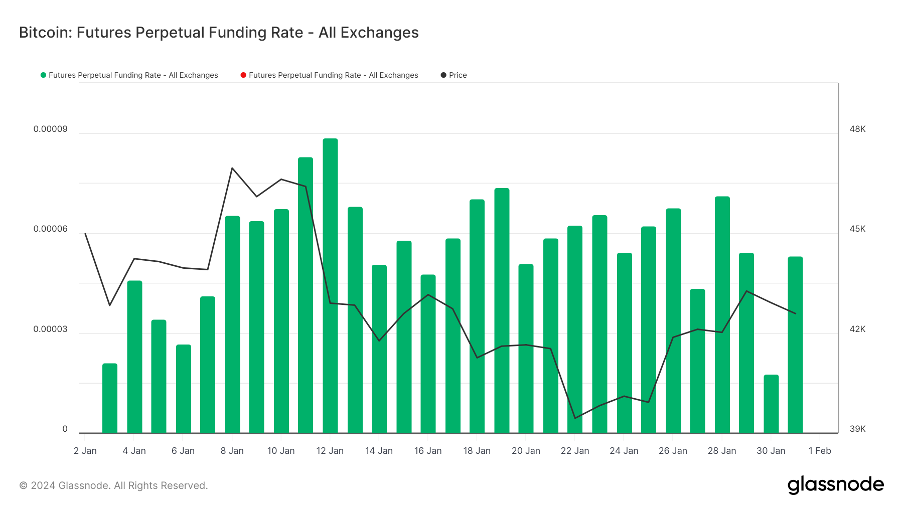Select the 19 Jan green bar
This screenshot has height=508, width=904.
click(x=502, y=310)
